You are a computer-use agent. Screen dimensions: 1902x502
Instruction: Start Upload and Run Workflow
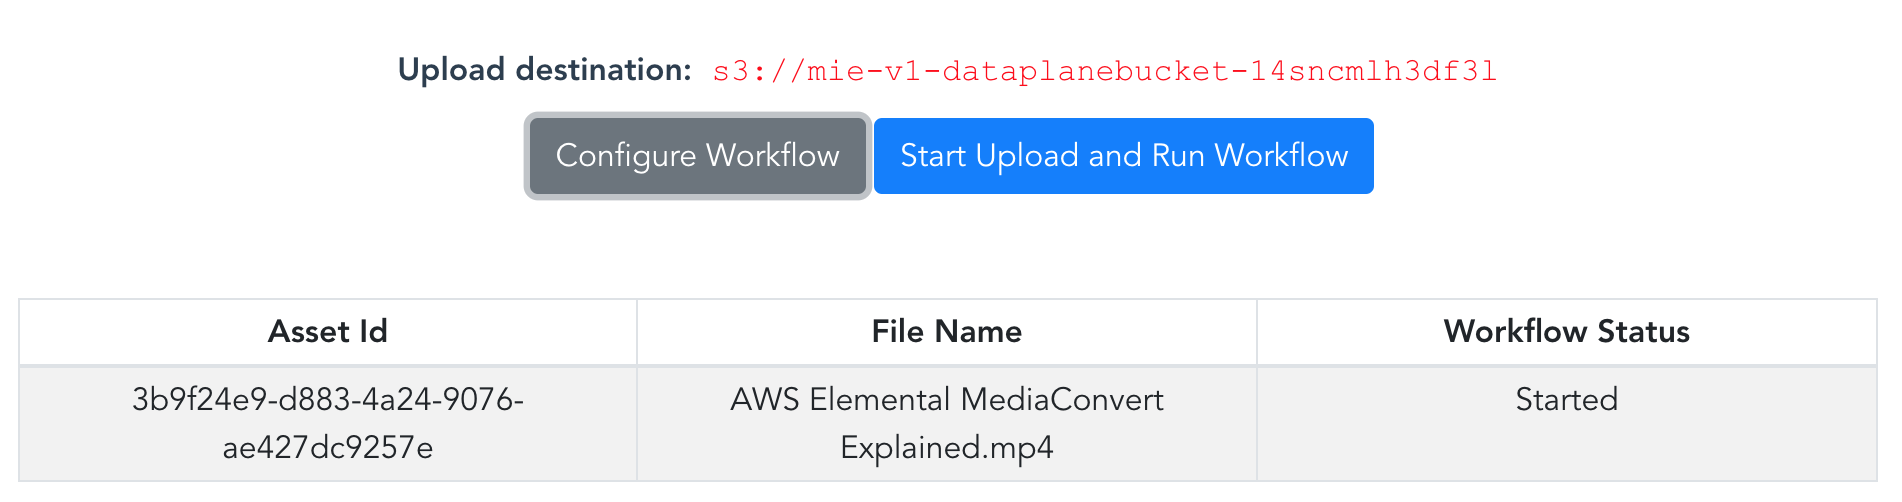click(1124, 156)
